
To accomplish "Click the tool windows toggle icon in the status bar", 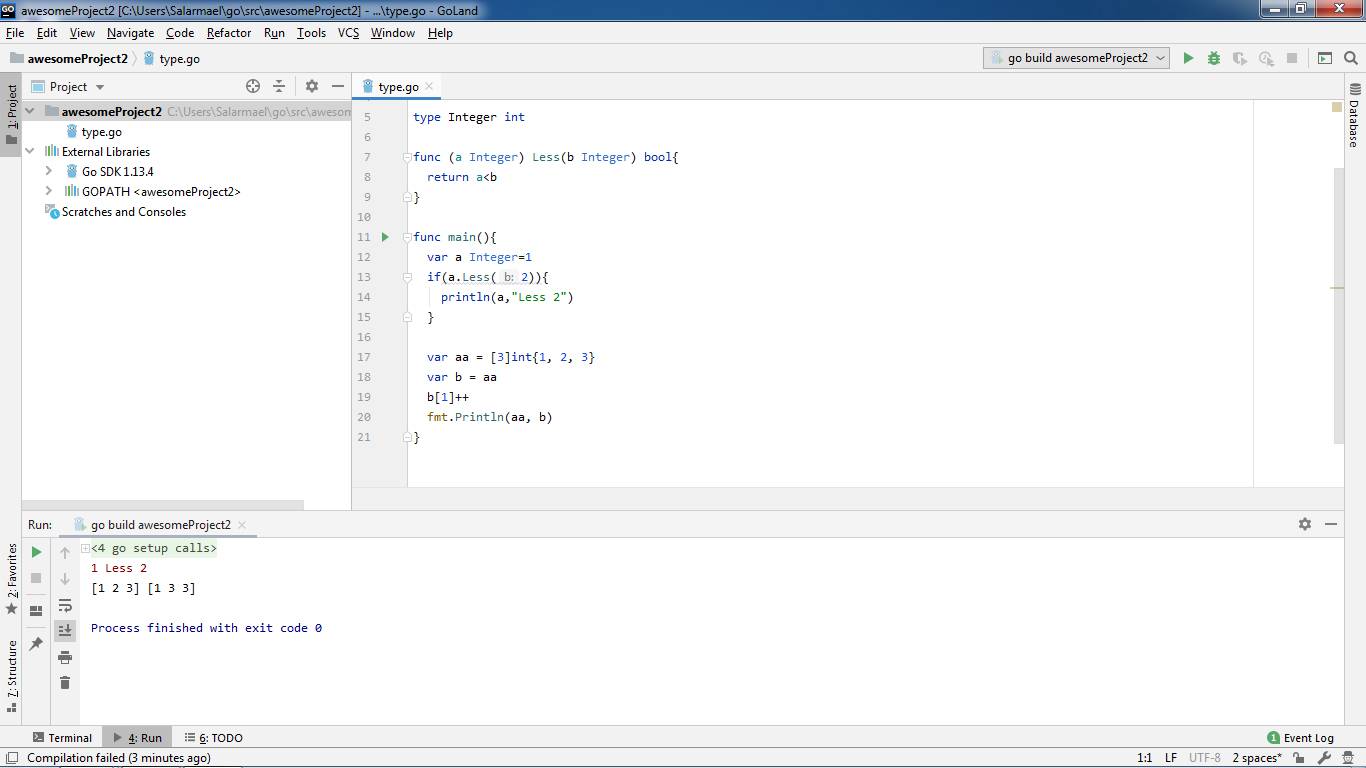I will pyautogui.click(x=12, y=758).
